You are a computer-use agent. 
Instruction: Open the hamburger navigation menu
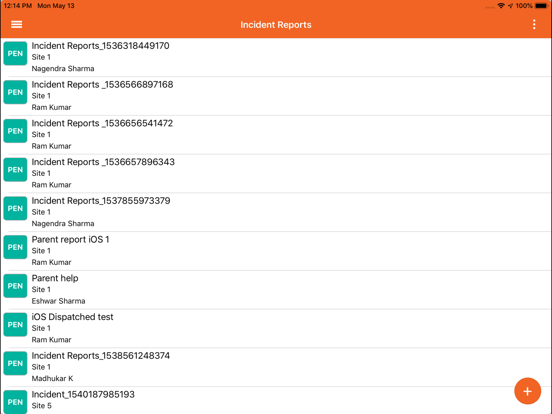pyautogui.click(x=17, y=24)
